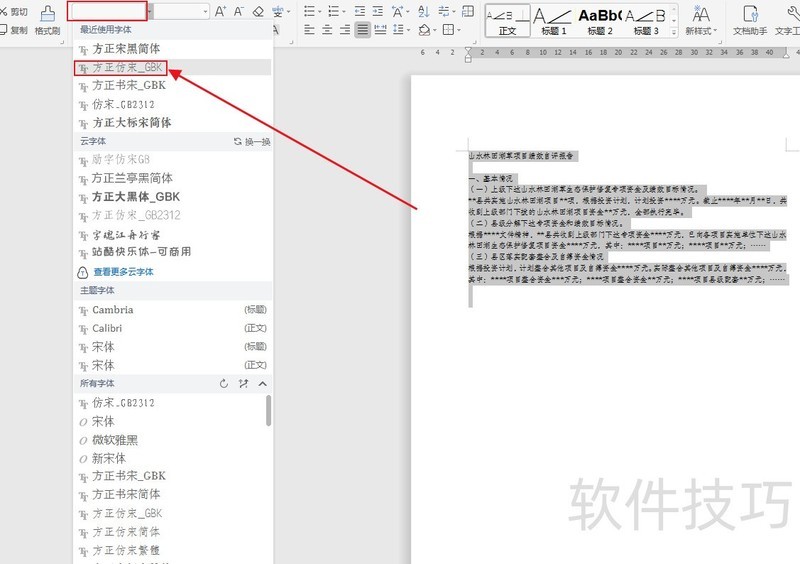Viewport: 800px width, 564px height.
Task: Select theme font Cambria (标题)
Action: click(173, 310)
